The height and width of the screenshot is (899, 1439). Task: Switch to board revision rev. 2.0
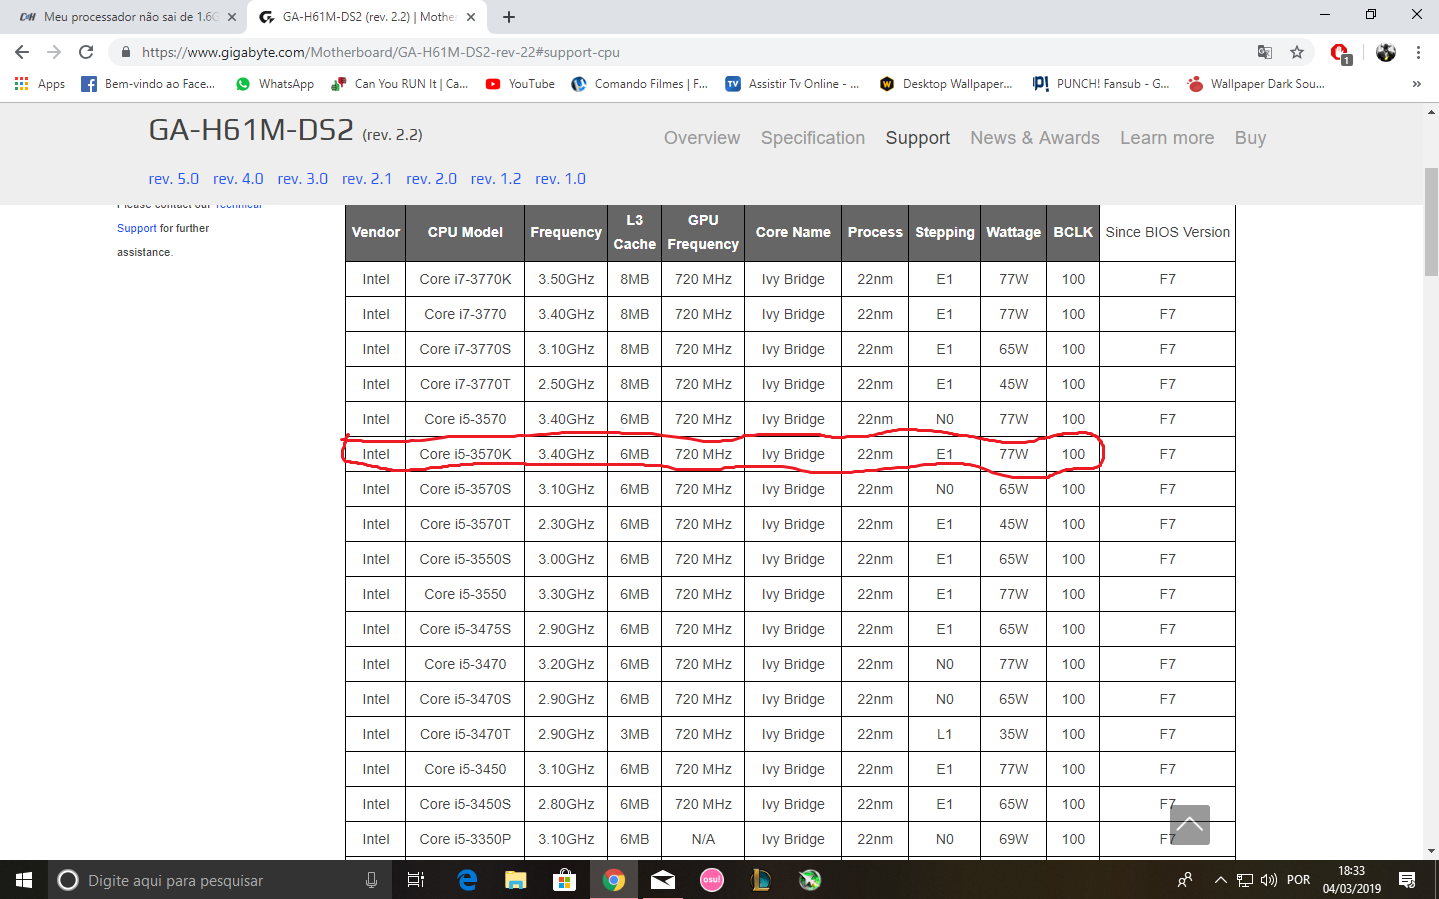pos(431,179)
